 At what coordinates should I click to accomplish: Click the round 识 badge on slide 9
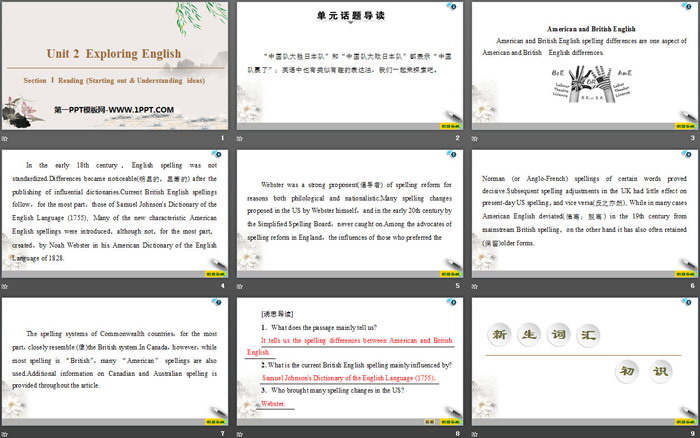tap(661, 371)
